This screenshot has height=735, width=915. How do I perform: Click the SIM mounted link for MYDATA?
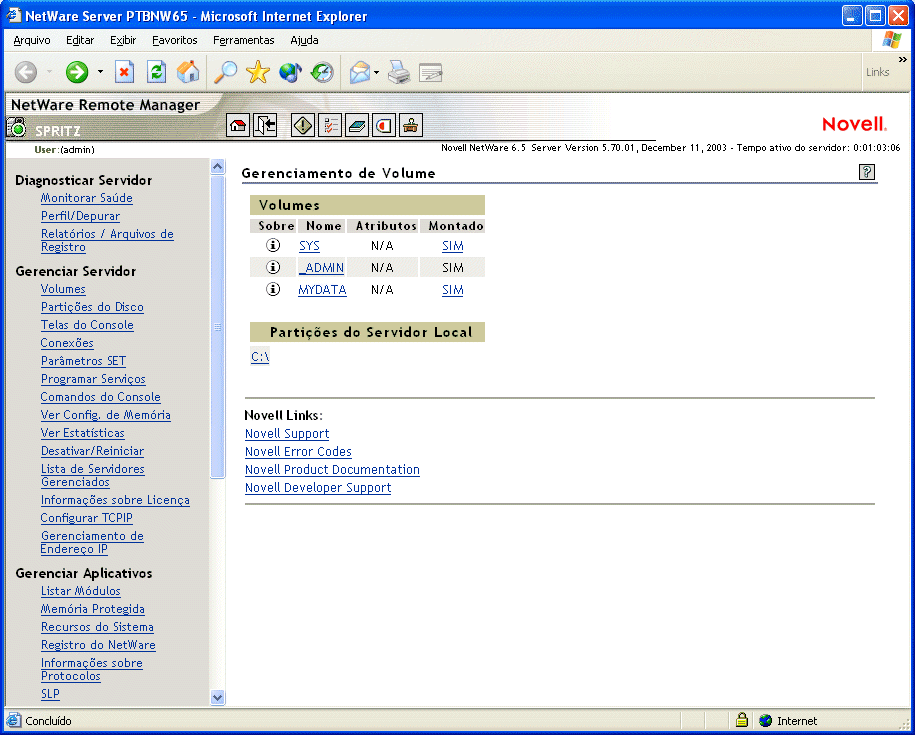click(452, 290)
